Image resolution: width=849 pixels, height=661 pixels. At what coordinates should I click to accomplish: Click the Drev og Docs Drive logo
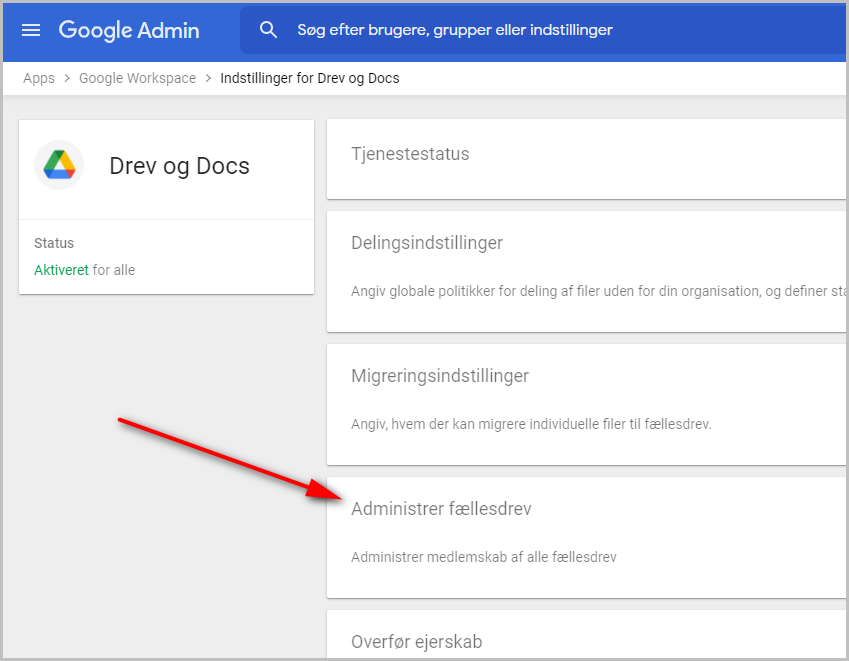59,165
